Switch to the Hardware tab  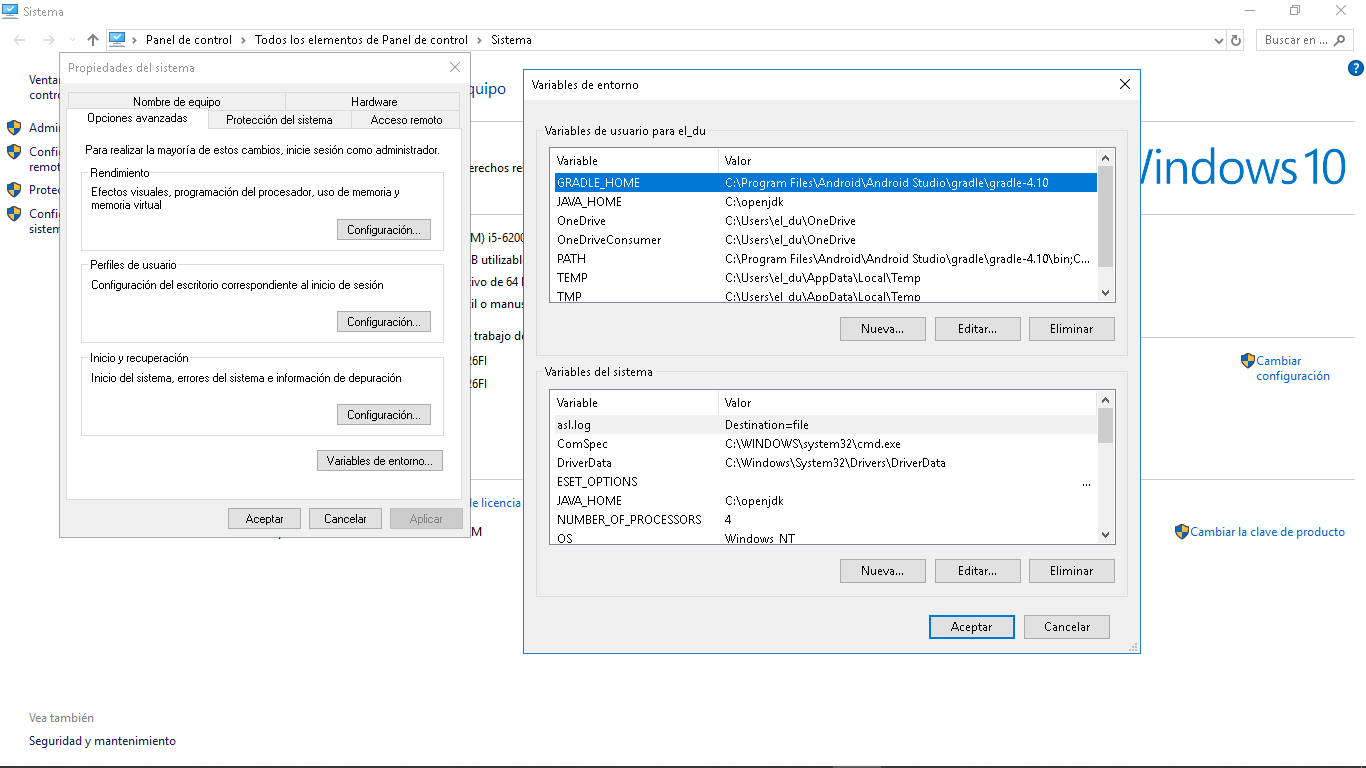(x=372, y=101)
